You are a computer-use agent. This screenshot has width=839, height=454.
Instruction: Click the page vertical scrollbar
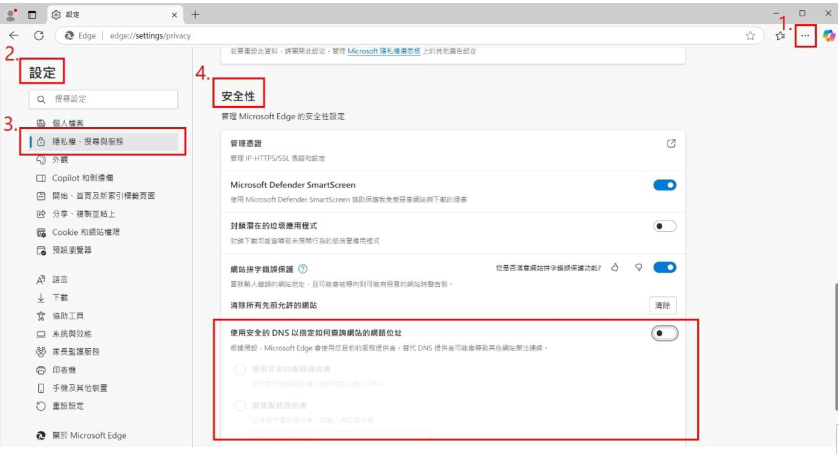tap(836, 348)
